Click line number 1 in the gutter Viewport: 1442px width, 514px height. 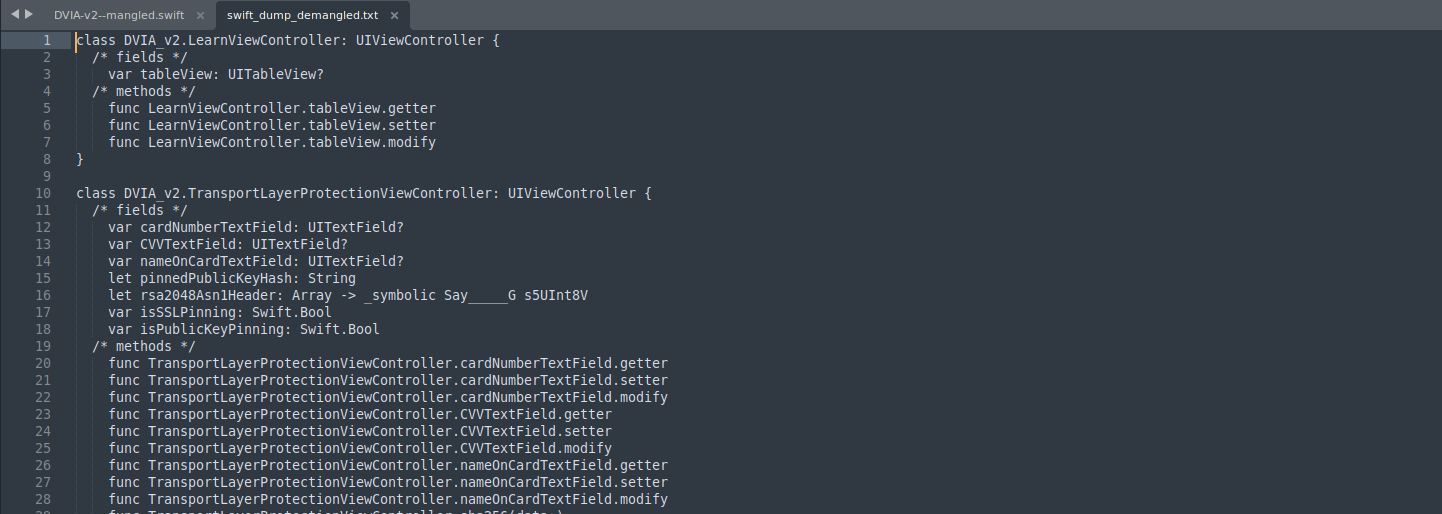[x=47, y=41]
